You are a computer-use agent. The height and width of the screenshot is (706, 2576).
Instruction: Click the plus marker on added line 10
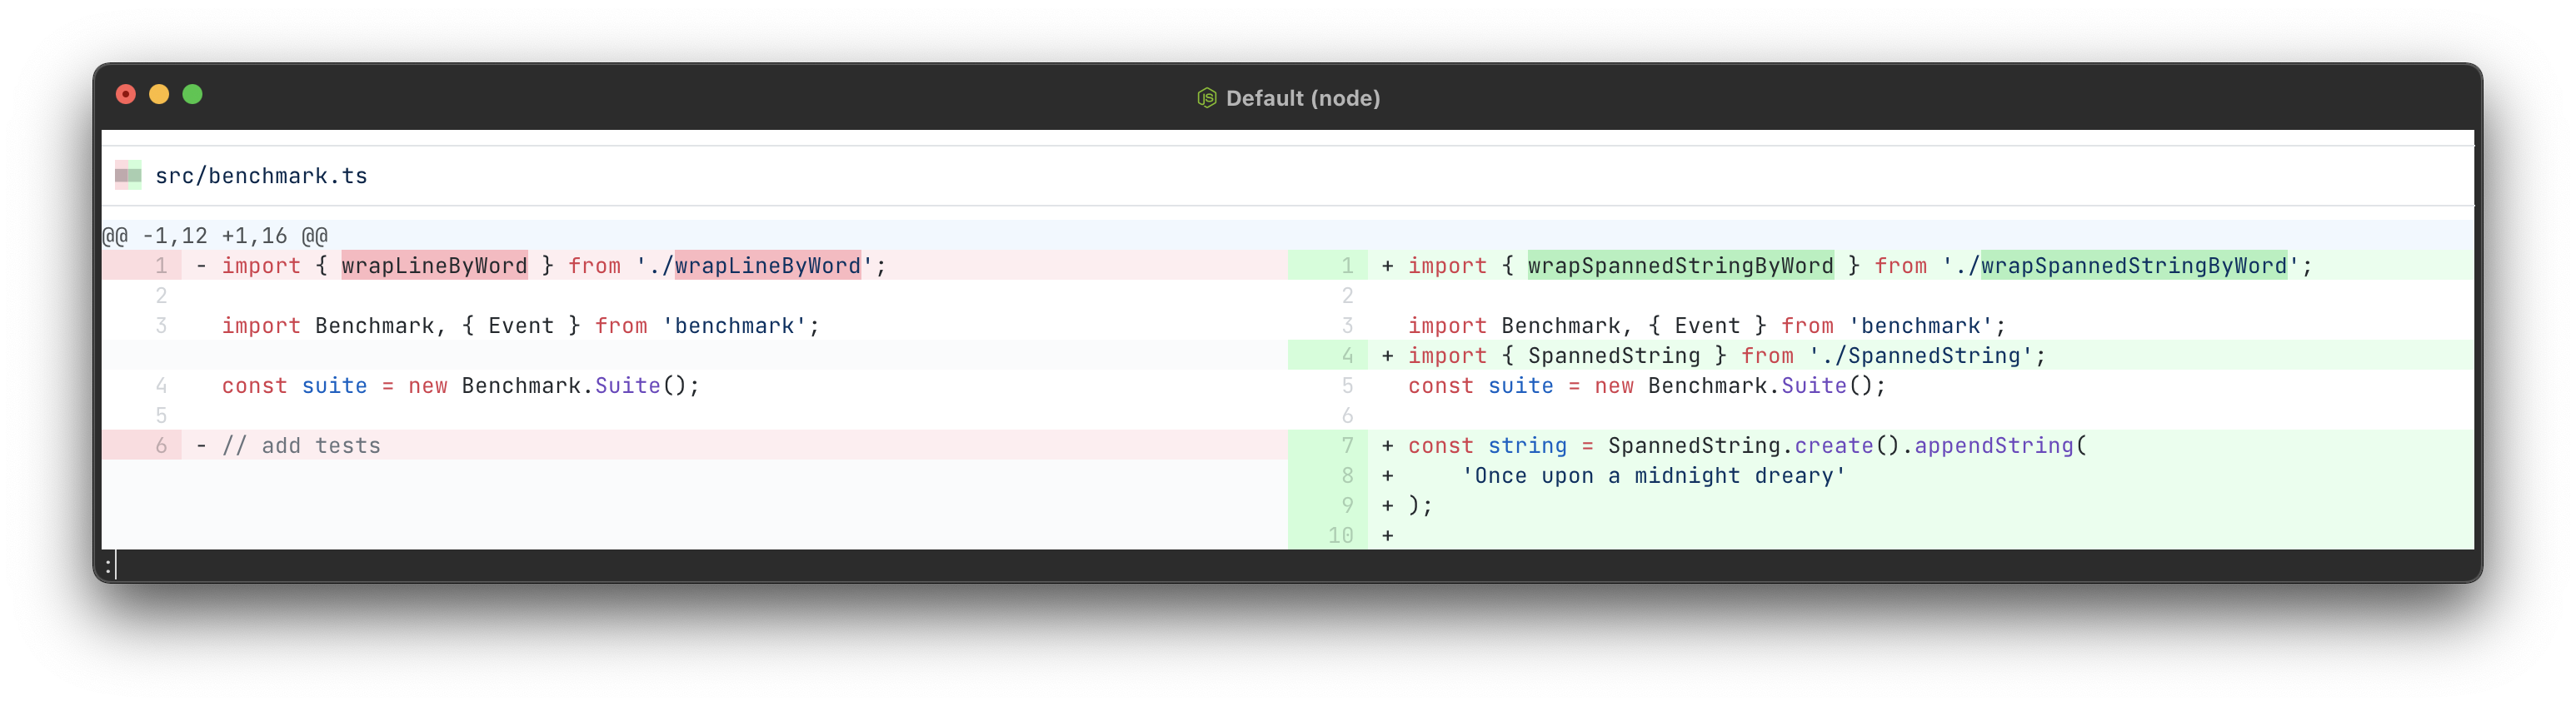(x=1387, y=536)
